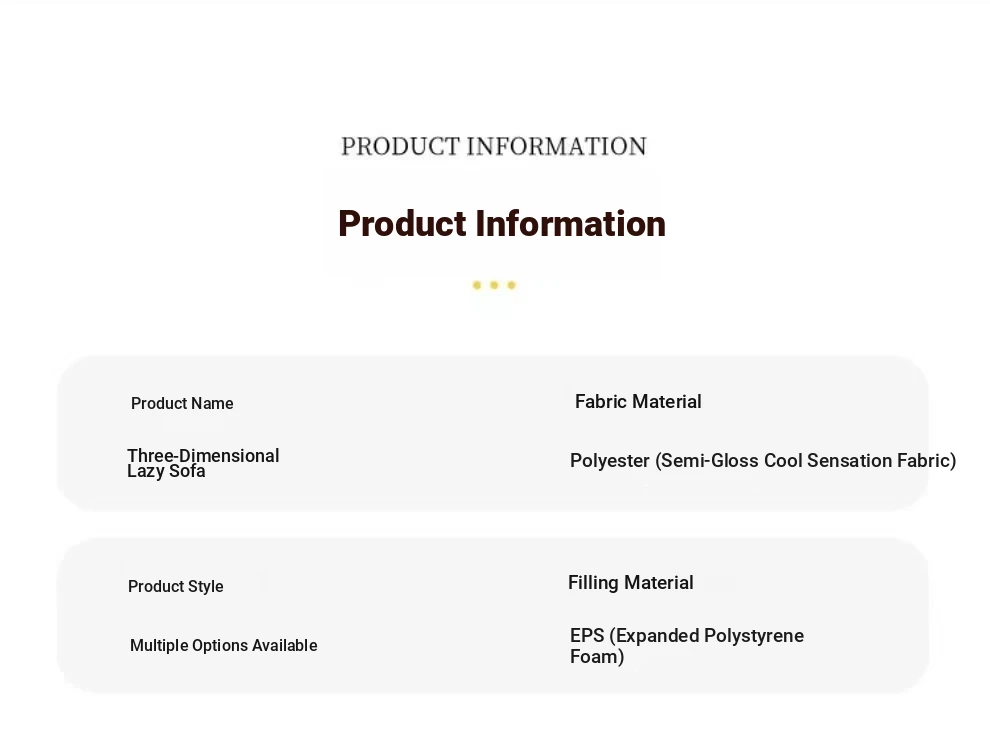The width and height of the screenshot is (990, 754).
Task: Select the Polyester Semi-Gloss Cool Sensation Fabric value
Action: point(763,461)
